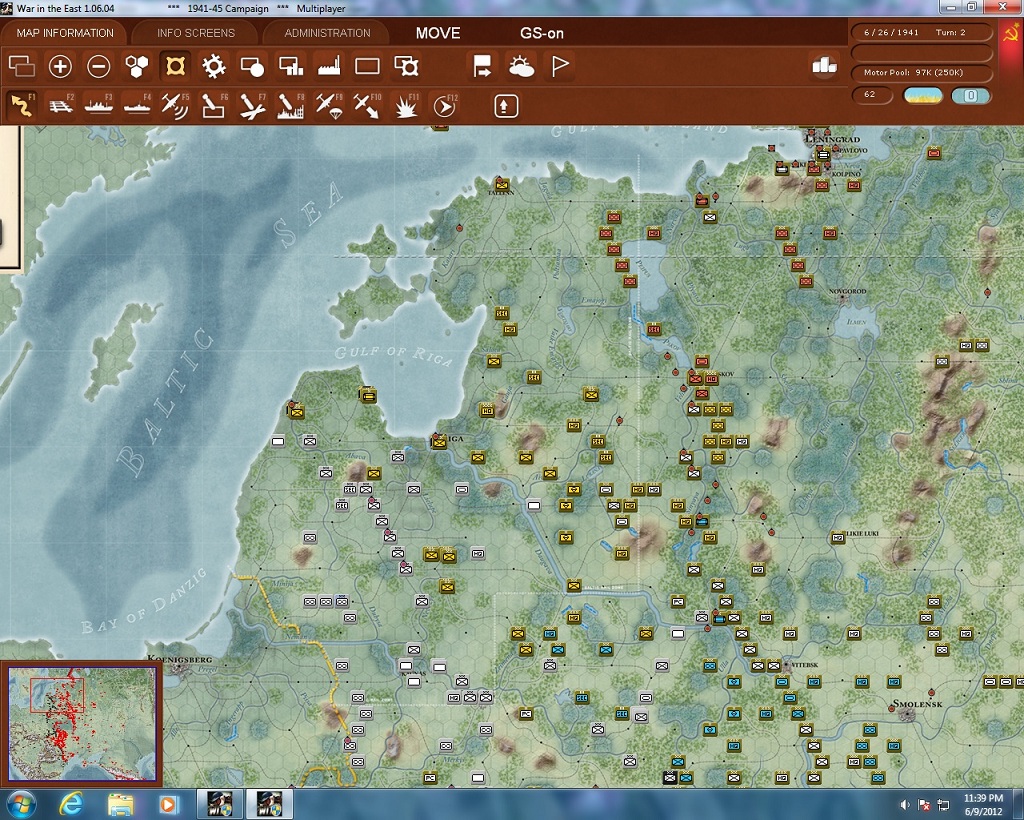The width and height of the screenshot is (1024, 820).
Task: Open Windows Media Player taskbar icon
Action: click(x=168, y=804)
